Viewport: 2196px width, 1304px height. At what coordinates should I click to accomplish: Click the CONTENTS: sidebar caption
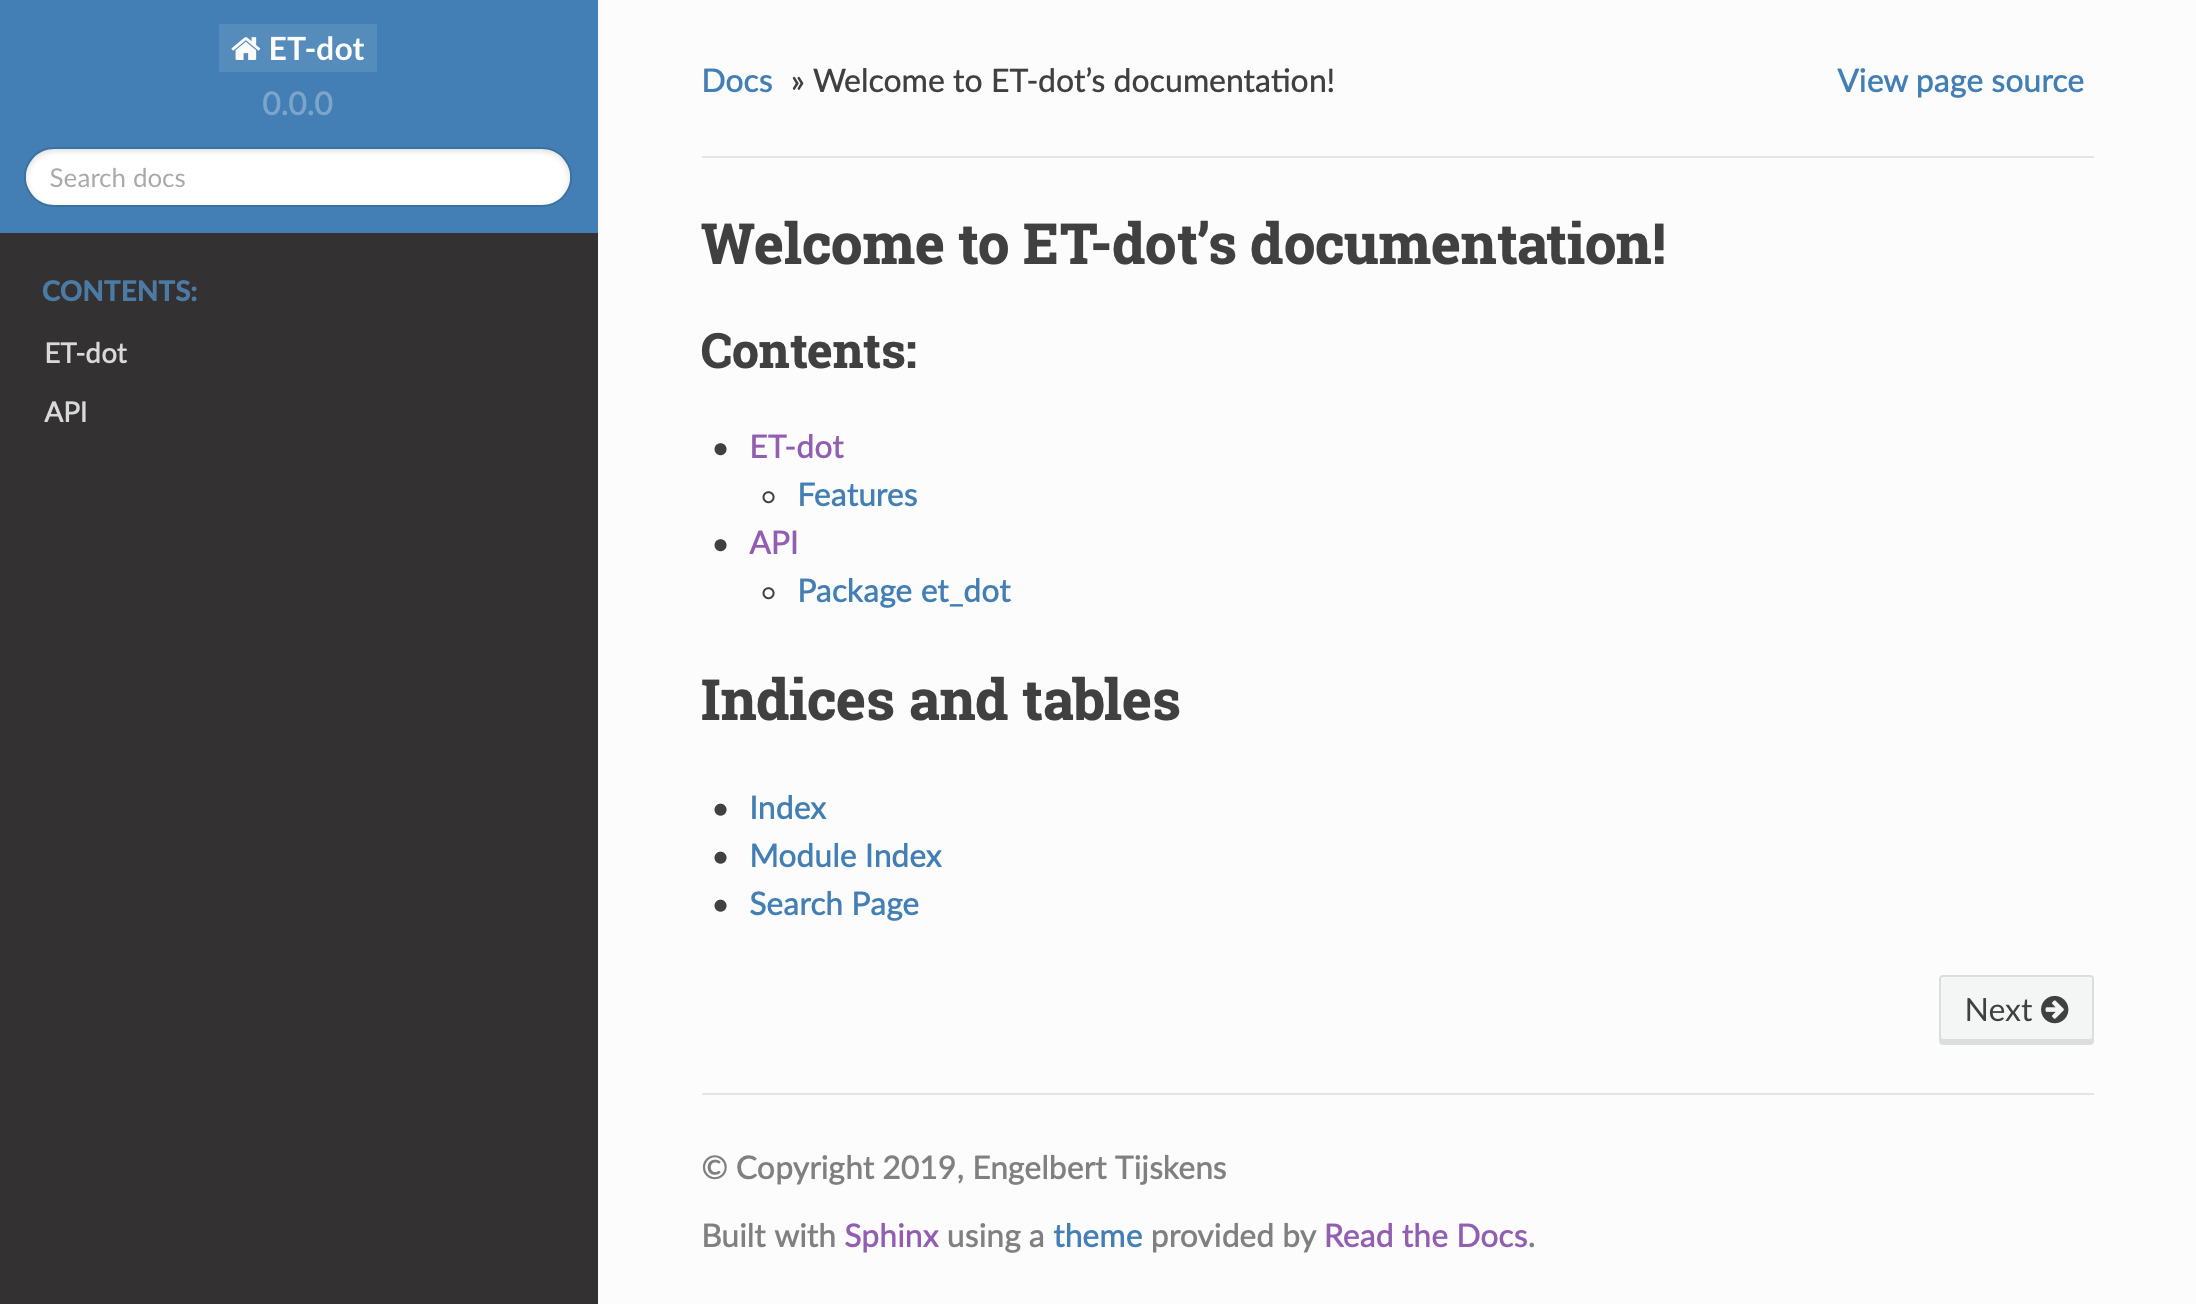click(120, 291)
